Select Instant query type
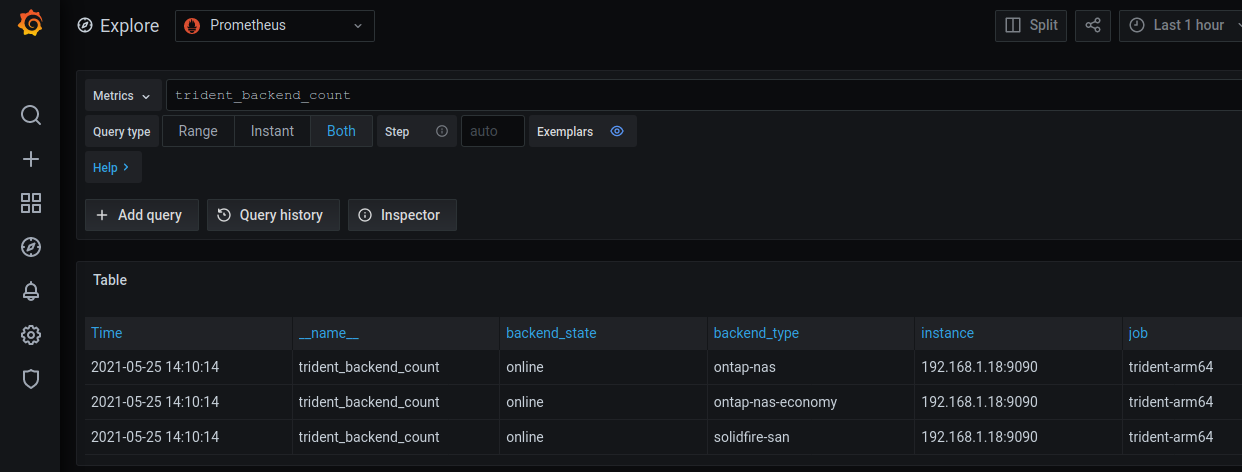This screenshot has height=472, width=1242. click(272, 131)
